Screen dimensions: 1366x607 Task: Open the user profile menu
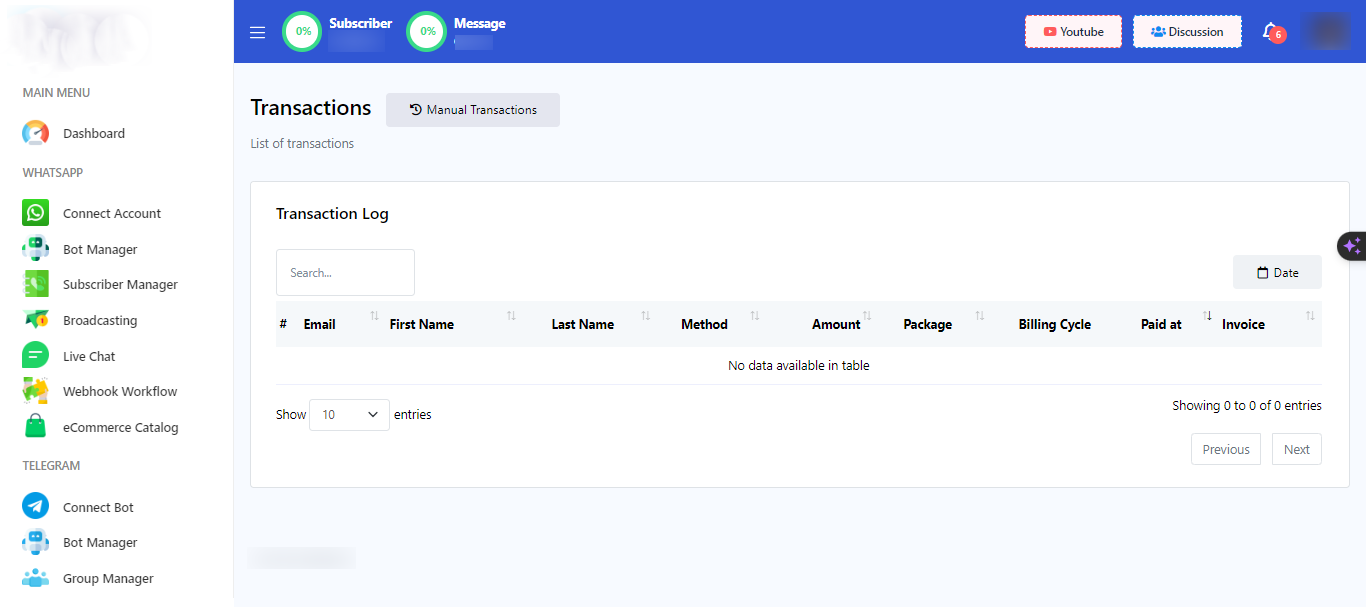tap(1327, 32)
